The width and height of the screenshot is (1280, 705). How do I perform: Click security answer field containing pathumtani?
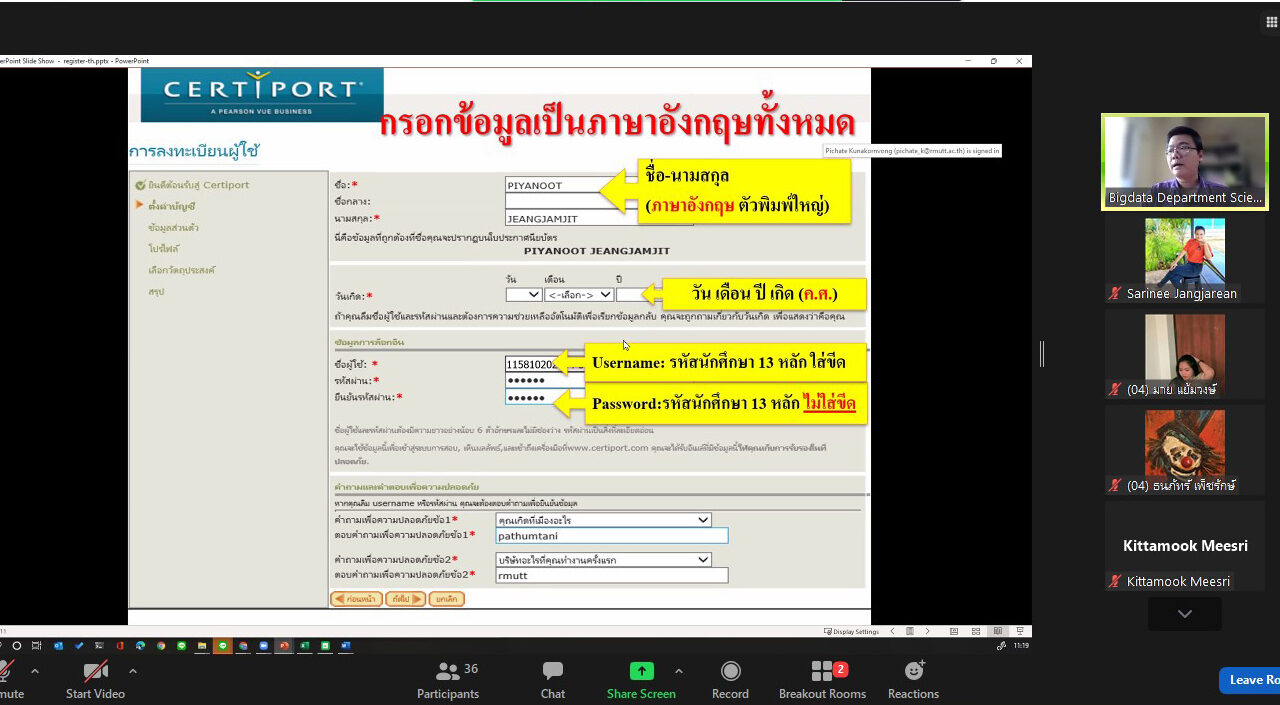[x=612, y=535]
